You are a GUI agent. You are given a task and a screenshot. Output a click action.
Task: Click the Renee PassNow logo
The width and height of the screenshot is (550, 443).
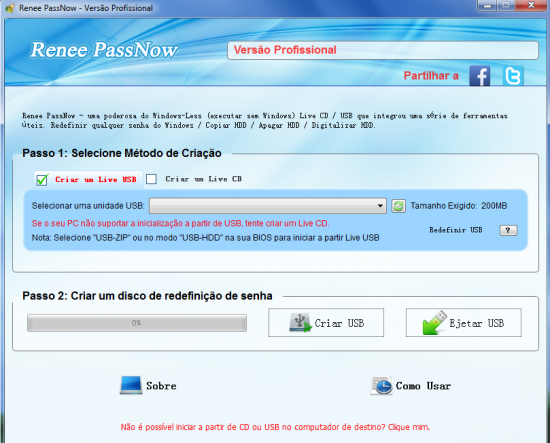point(104,49)
